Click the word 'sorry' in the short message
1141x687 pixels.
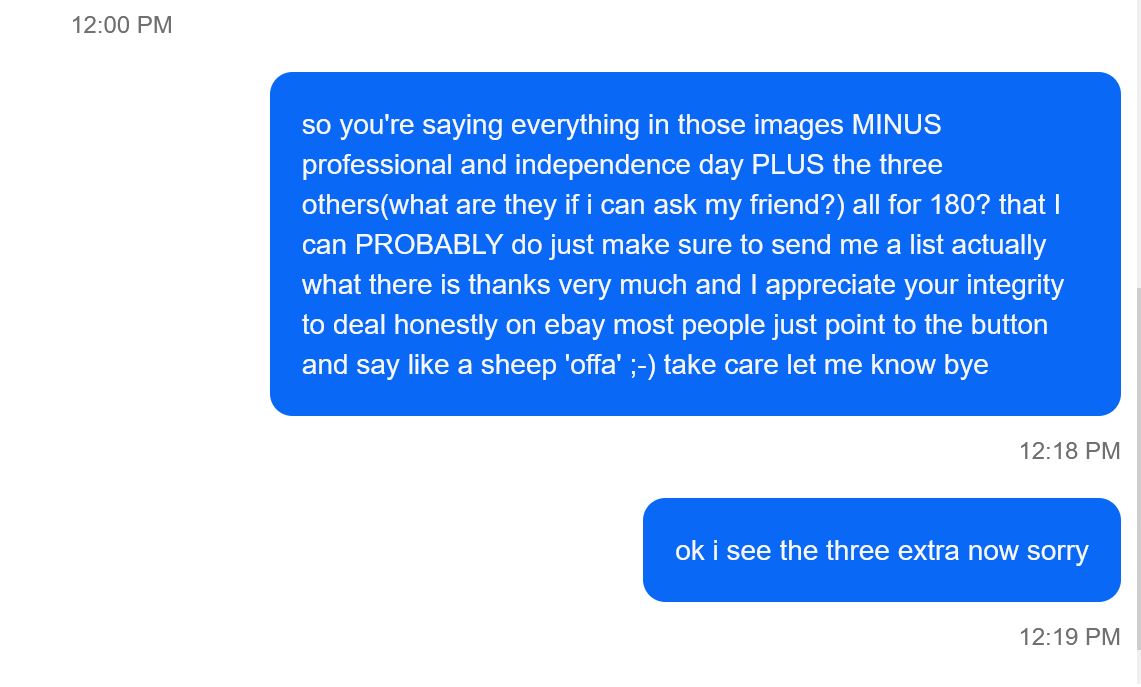coord(1057,551)
